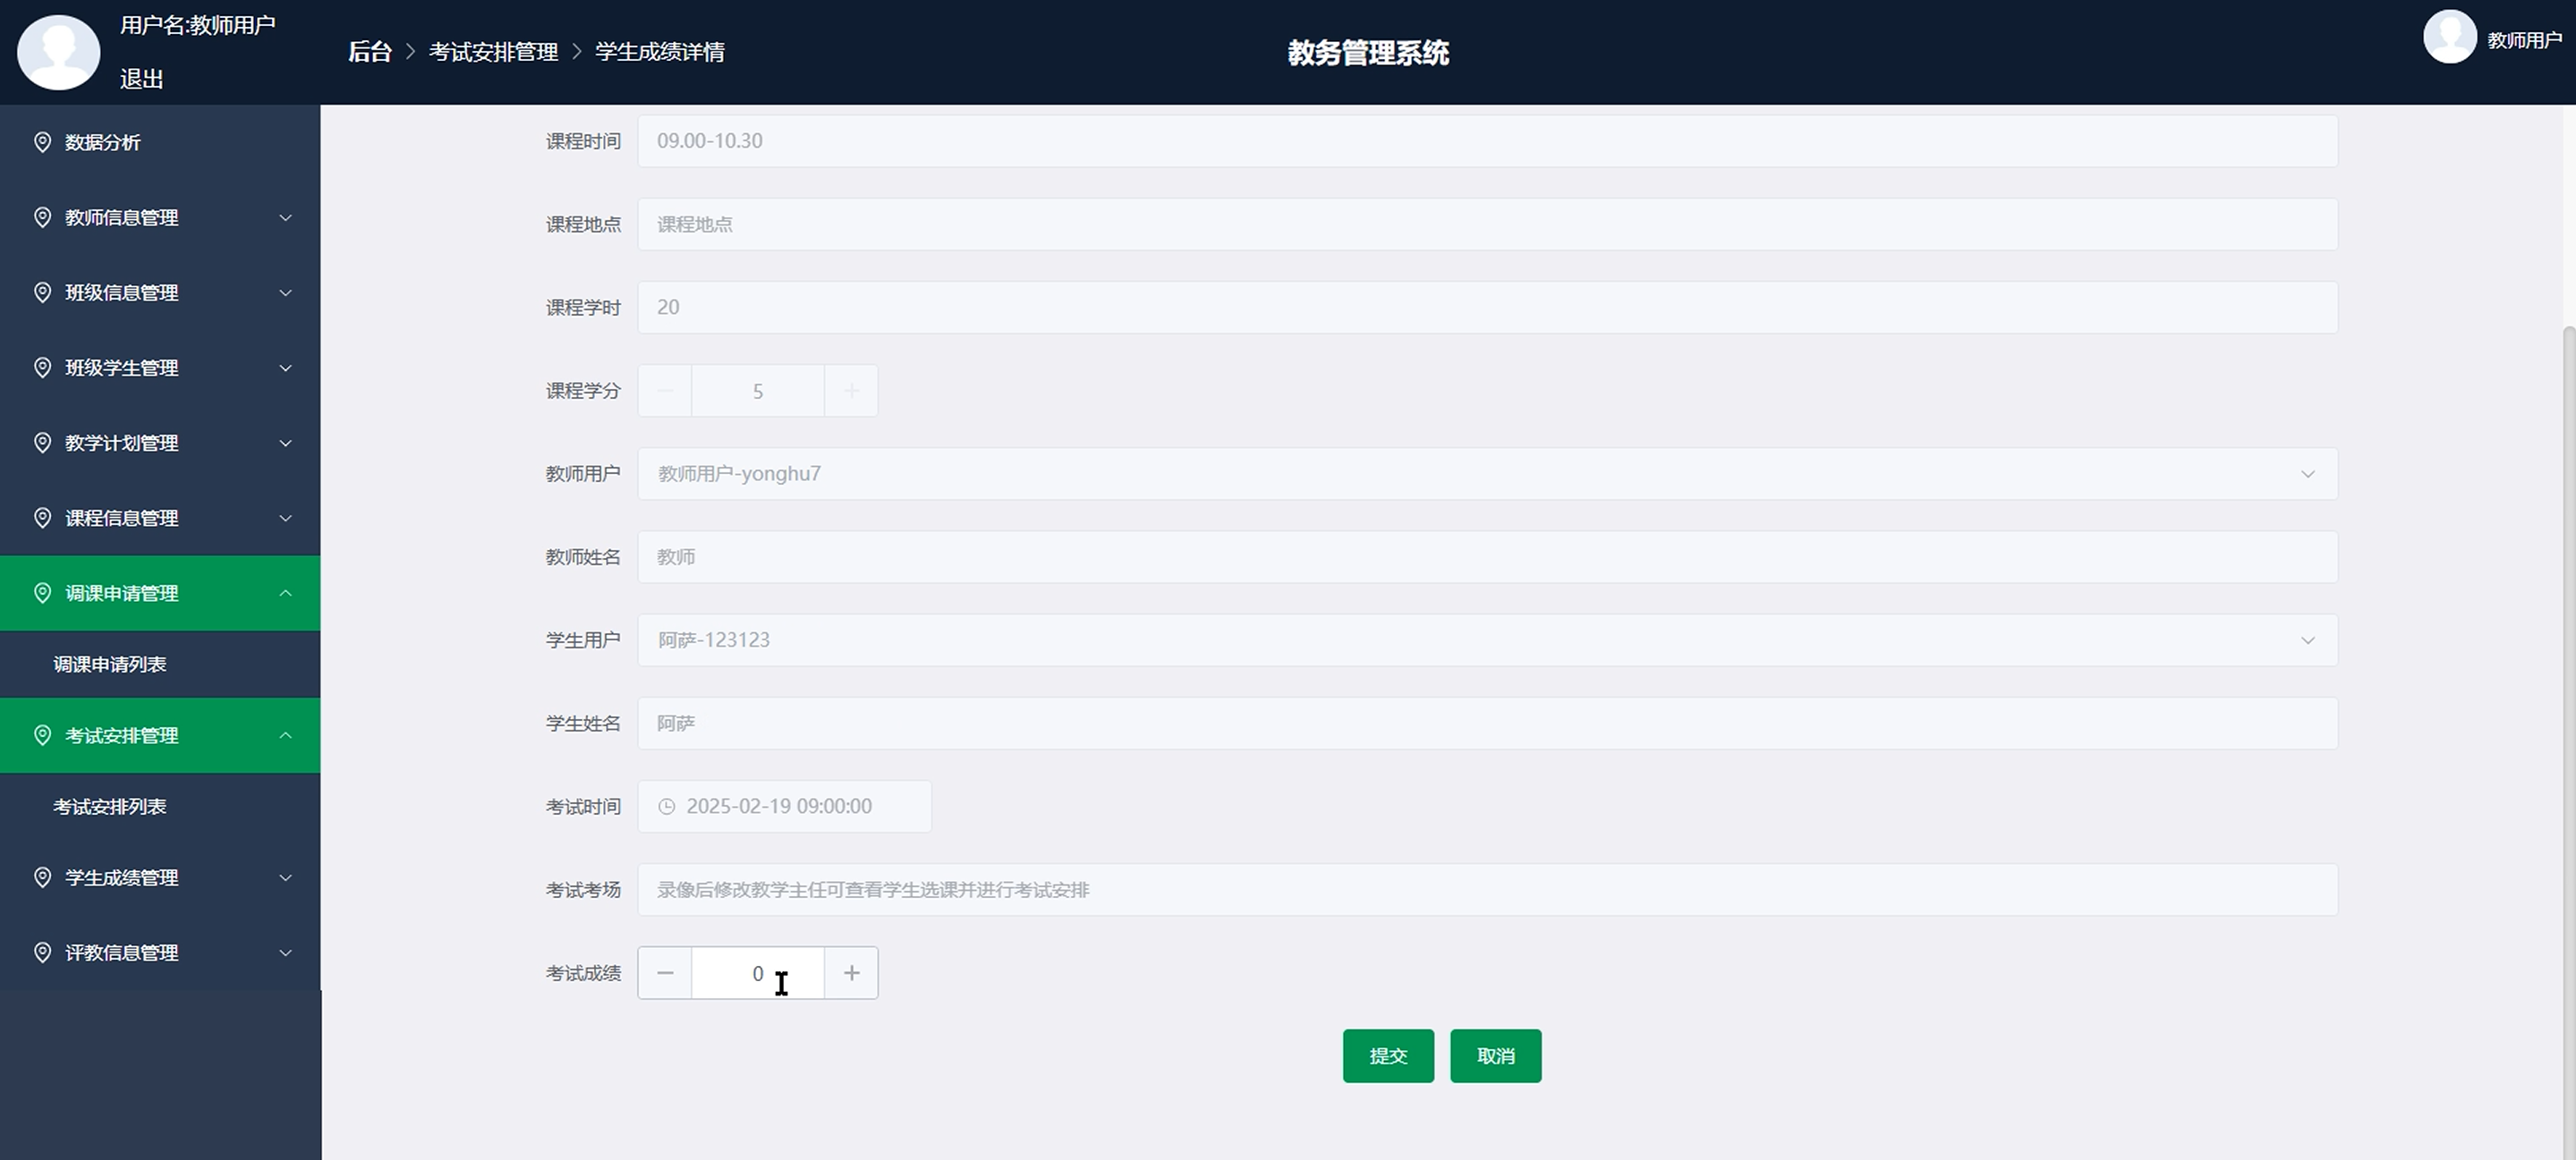2576x1160 pixels.
Task: Increase 考试成绩 with the plus button
Action: pos(851,973)
